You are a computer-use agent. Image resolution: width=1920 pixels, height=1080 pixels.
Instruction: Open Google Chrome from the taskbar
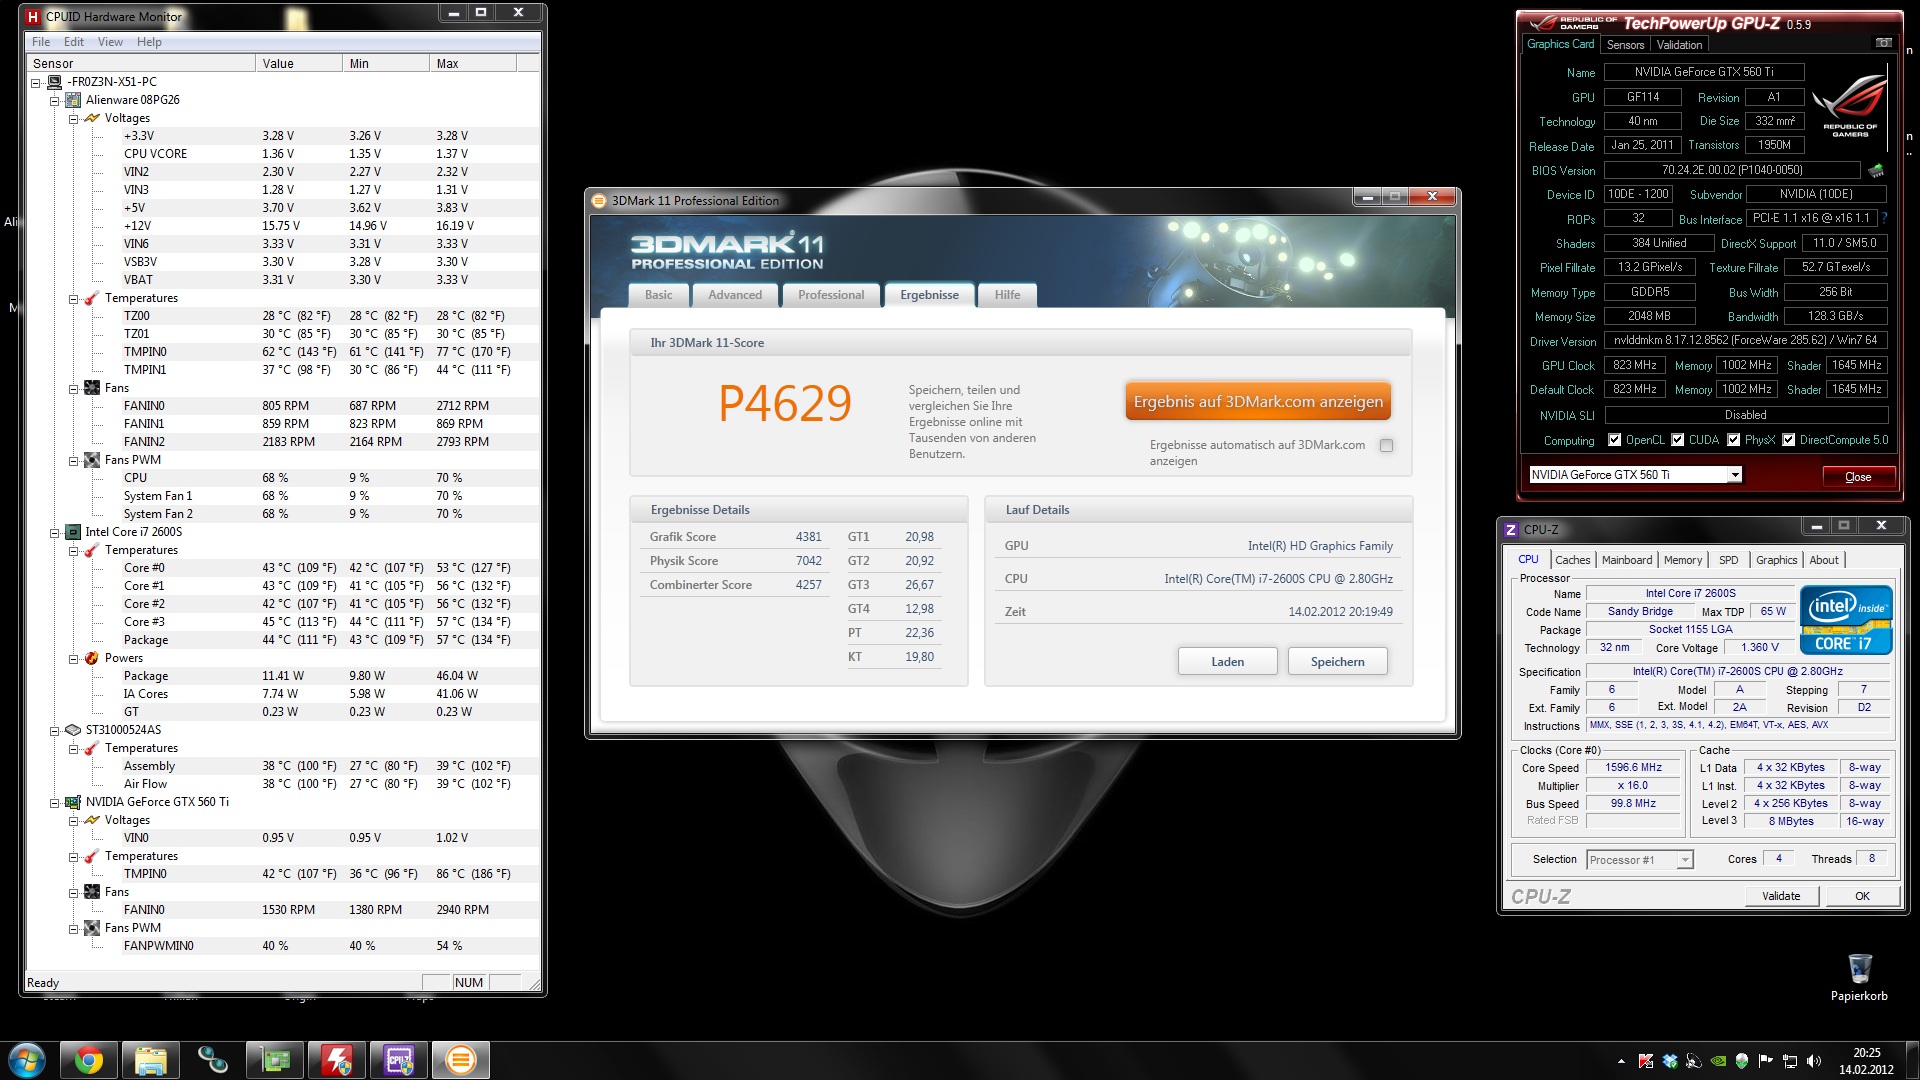tap(89, 1060)
